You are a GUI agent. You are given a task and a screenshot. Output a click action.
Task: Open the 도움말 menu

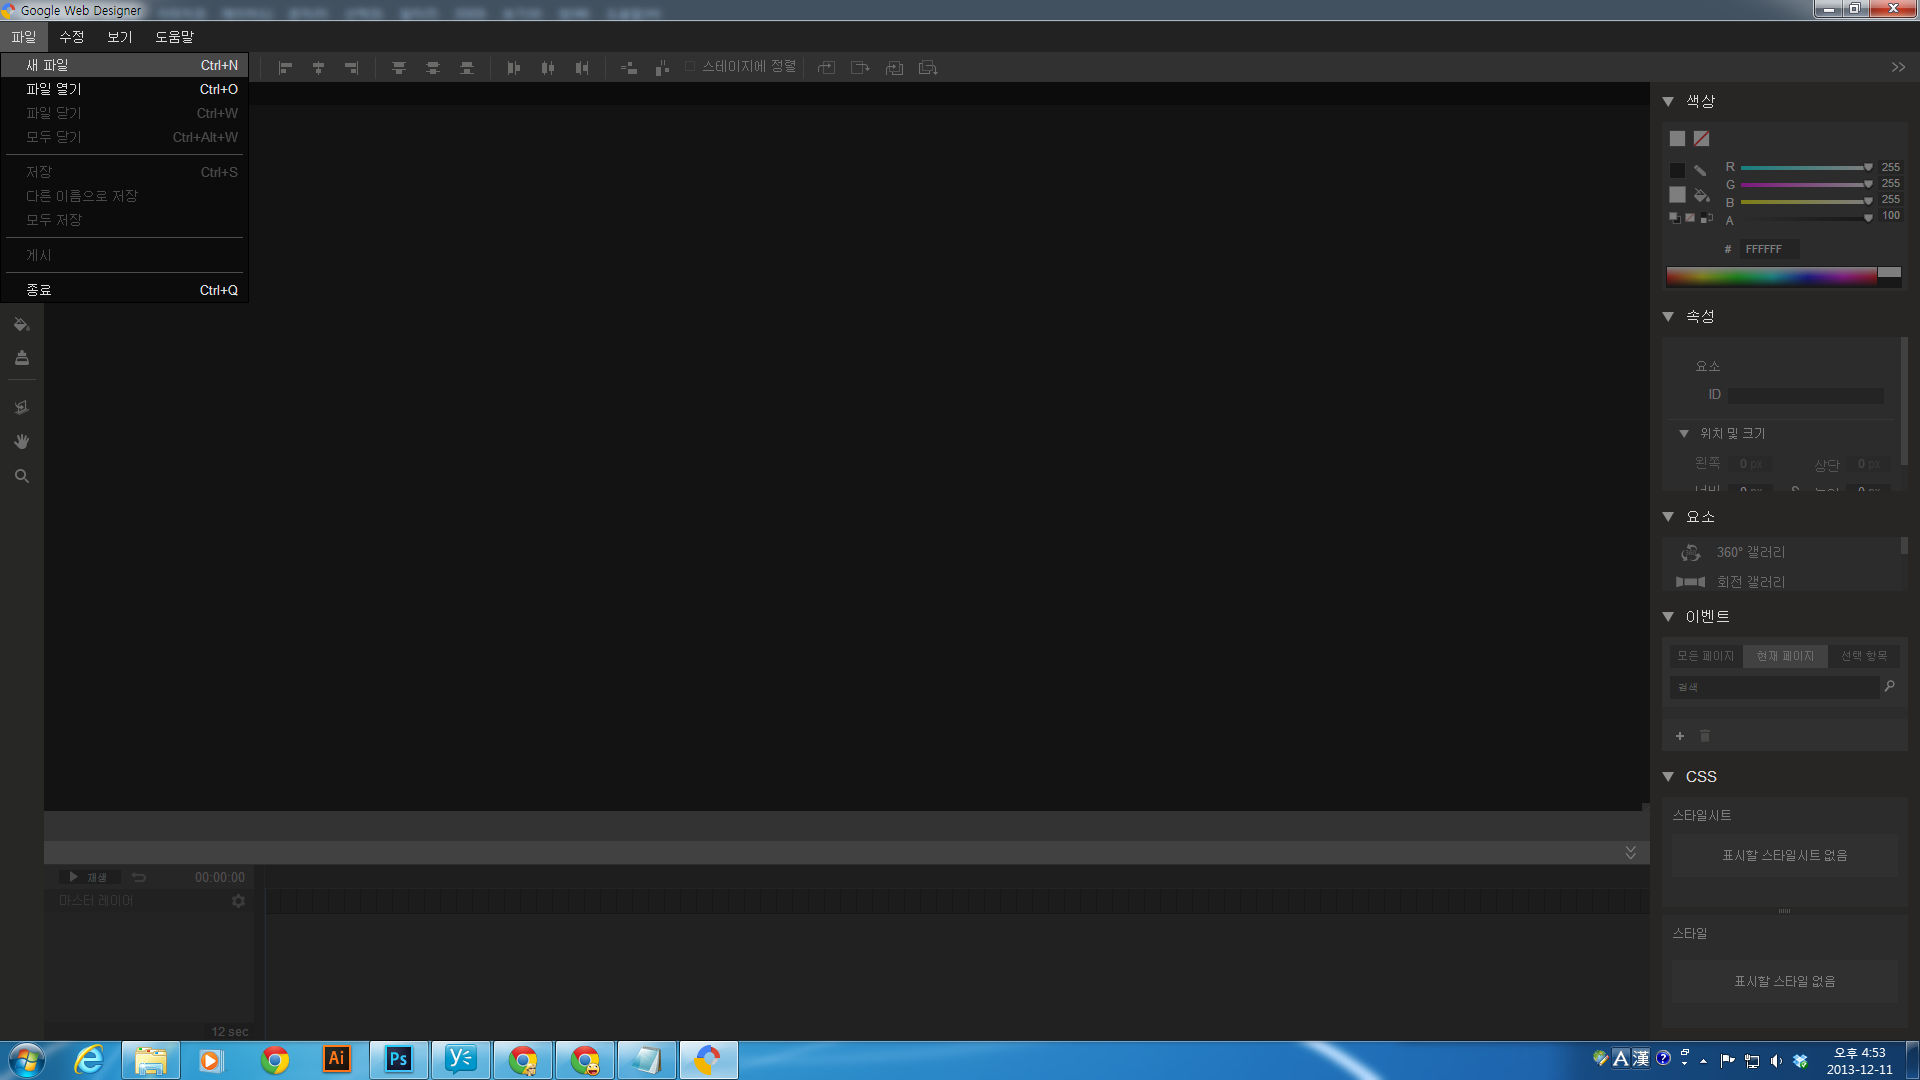pyautogui.click(x=174, y=37)
